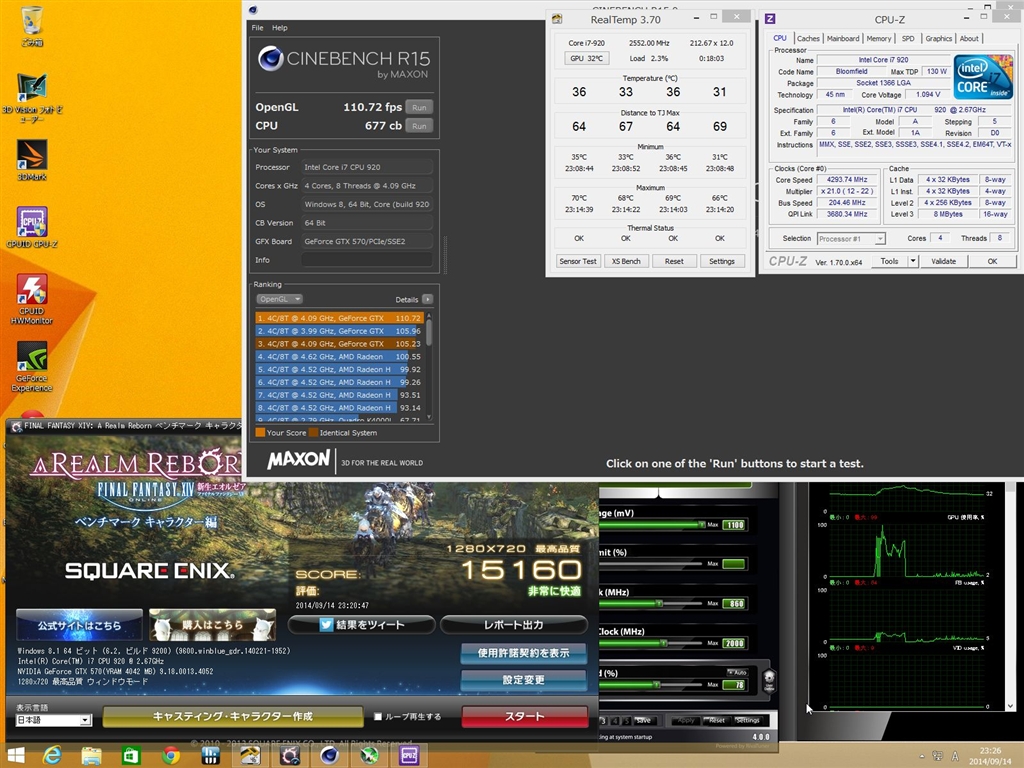Click the 設定変更 settings change button
1024x768 pixels.
[523, 680]
